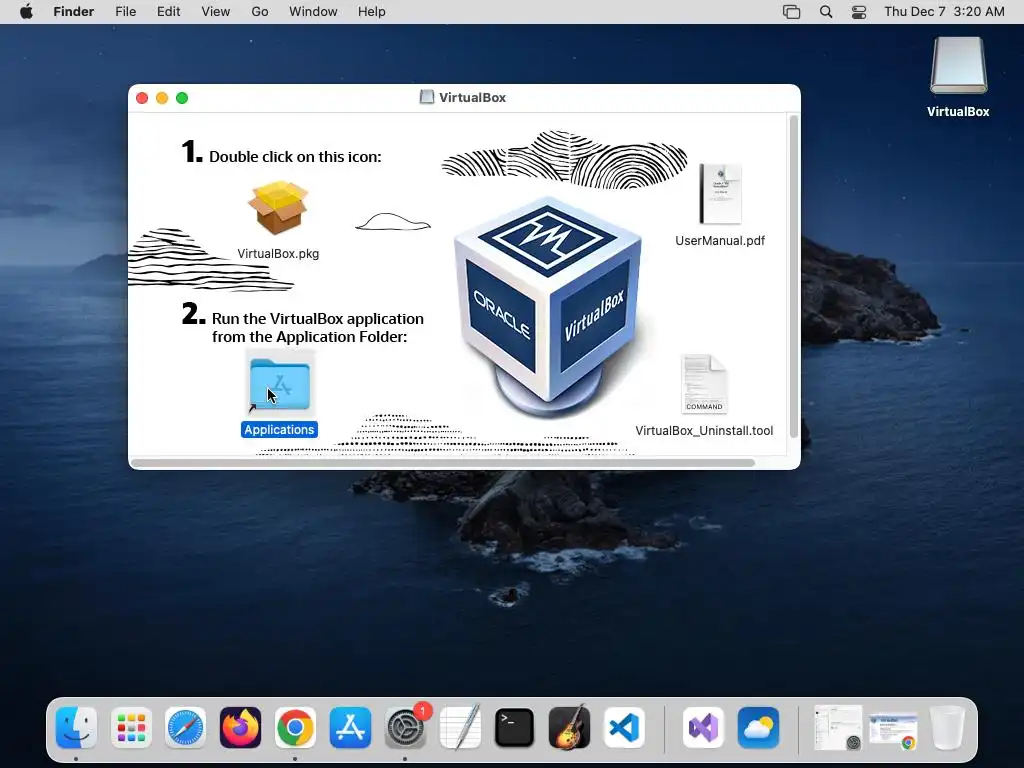The image size is (1024, 768).
Task: Open Control Center in the menu bar
Action: [x=859, y=12]
